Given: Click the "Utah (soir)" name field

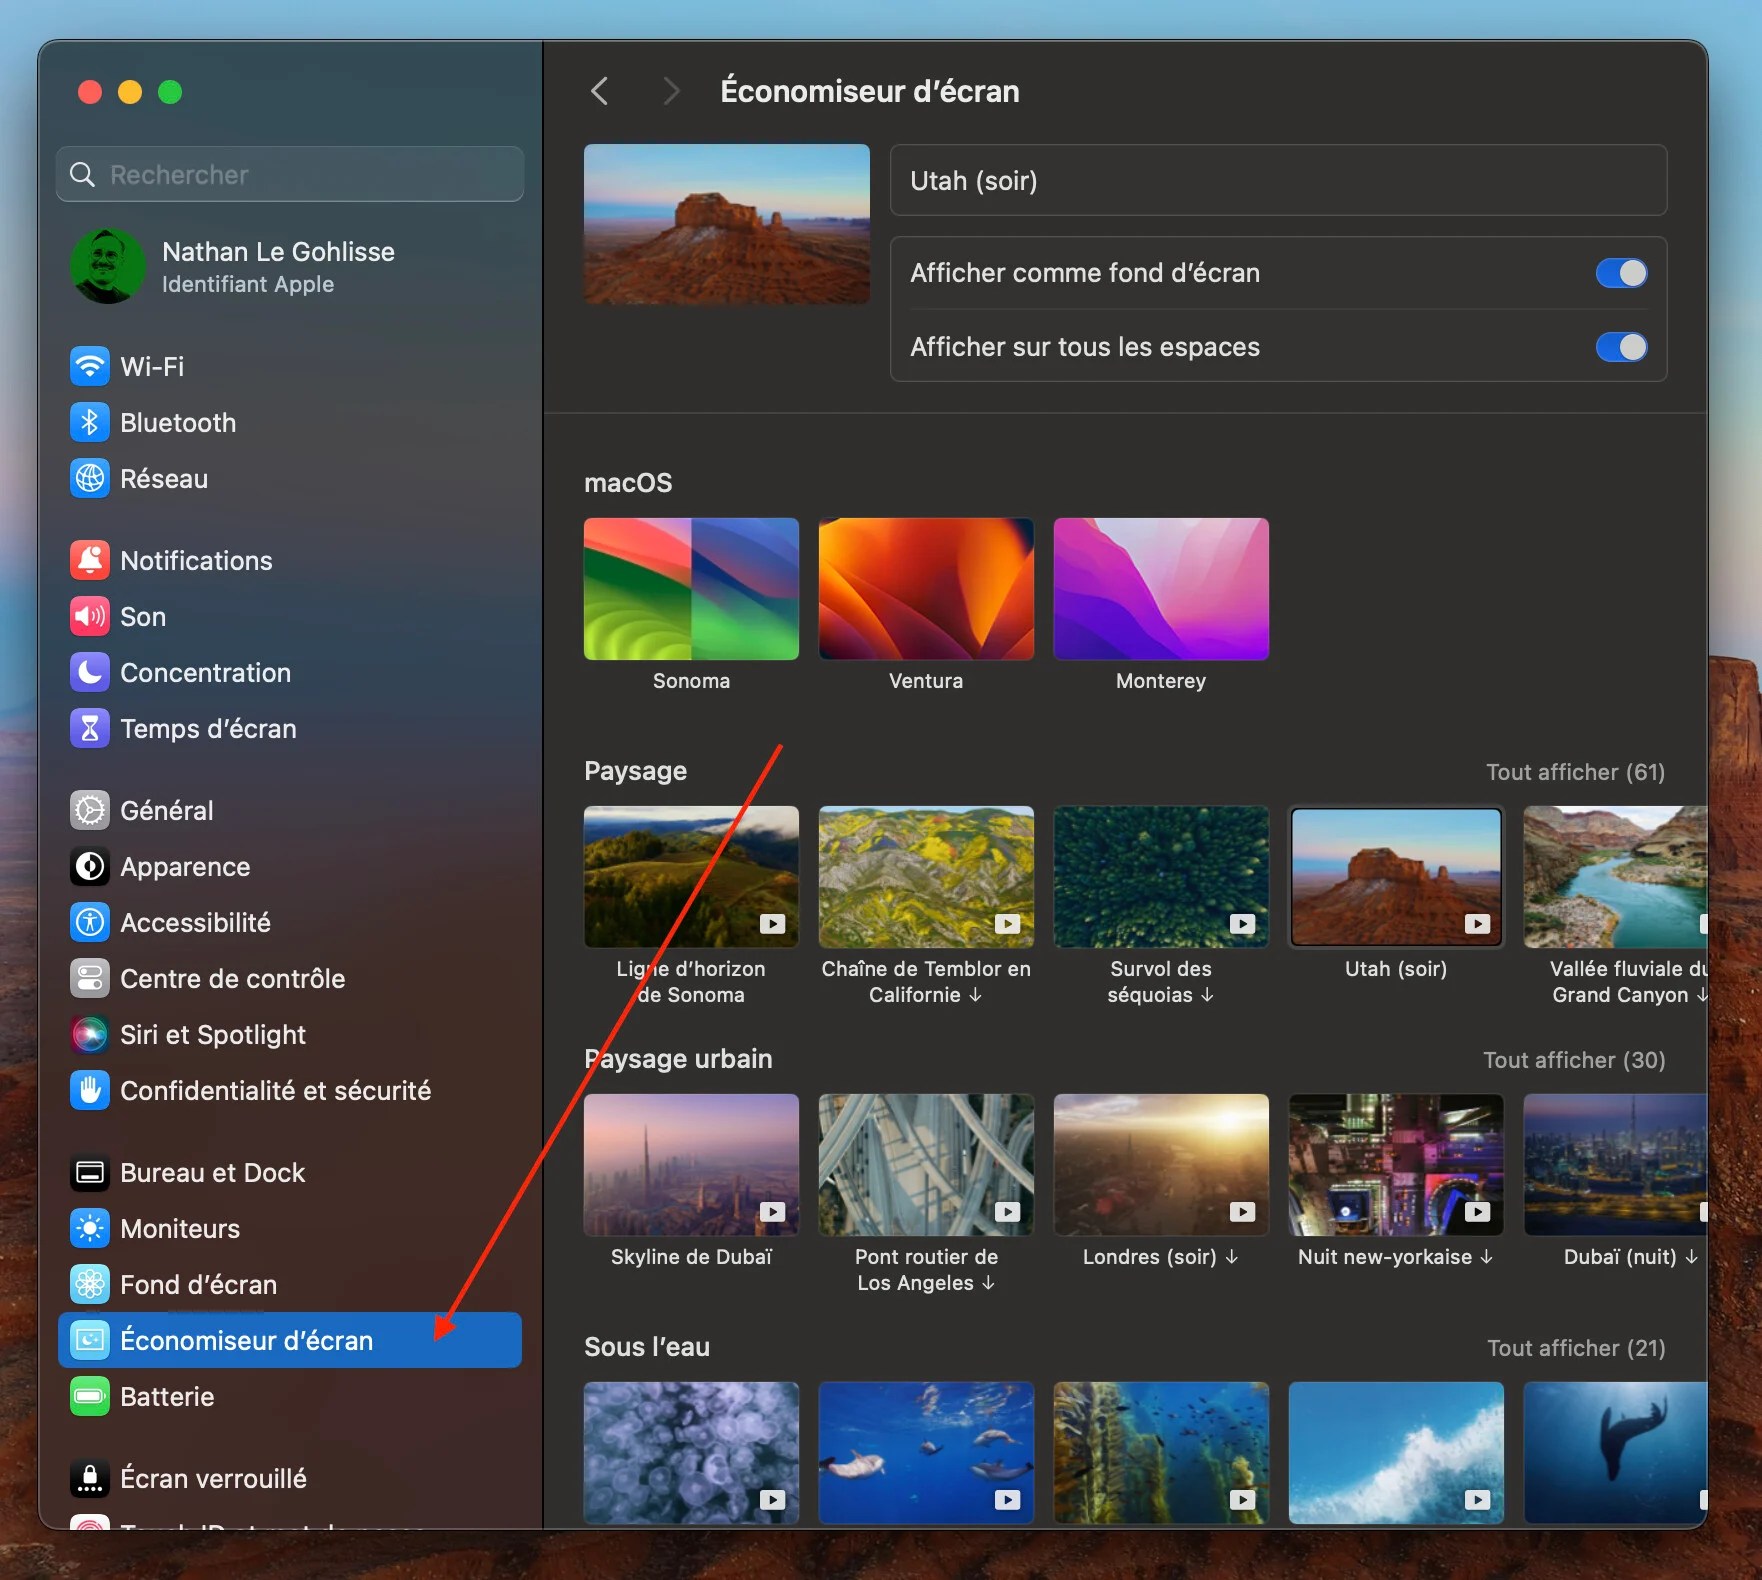Looking at the screenshot, I should pyautogui.click(x=1278, y=181).
